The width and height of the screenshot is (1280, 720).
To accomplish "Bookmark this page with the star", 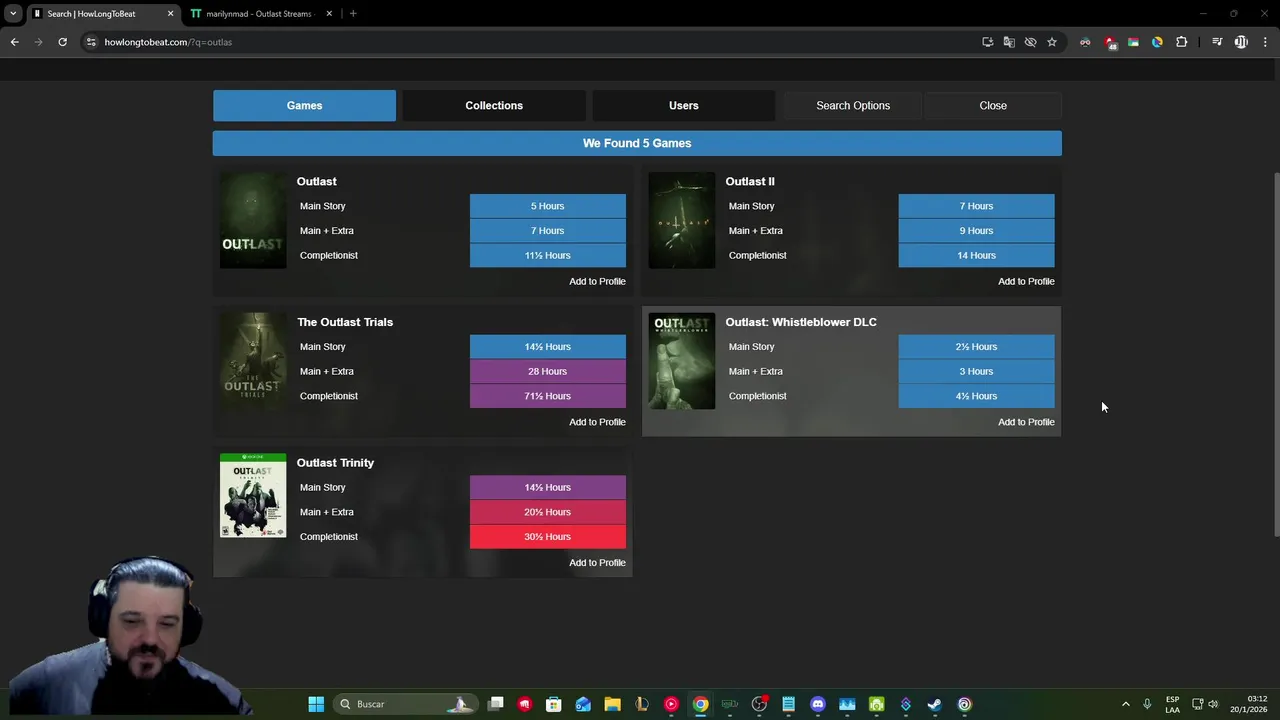I will pos(1052,42).
